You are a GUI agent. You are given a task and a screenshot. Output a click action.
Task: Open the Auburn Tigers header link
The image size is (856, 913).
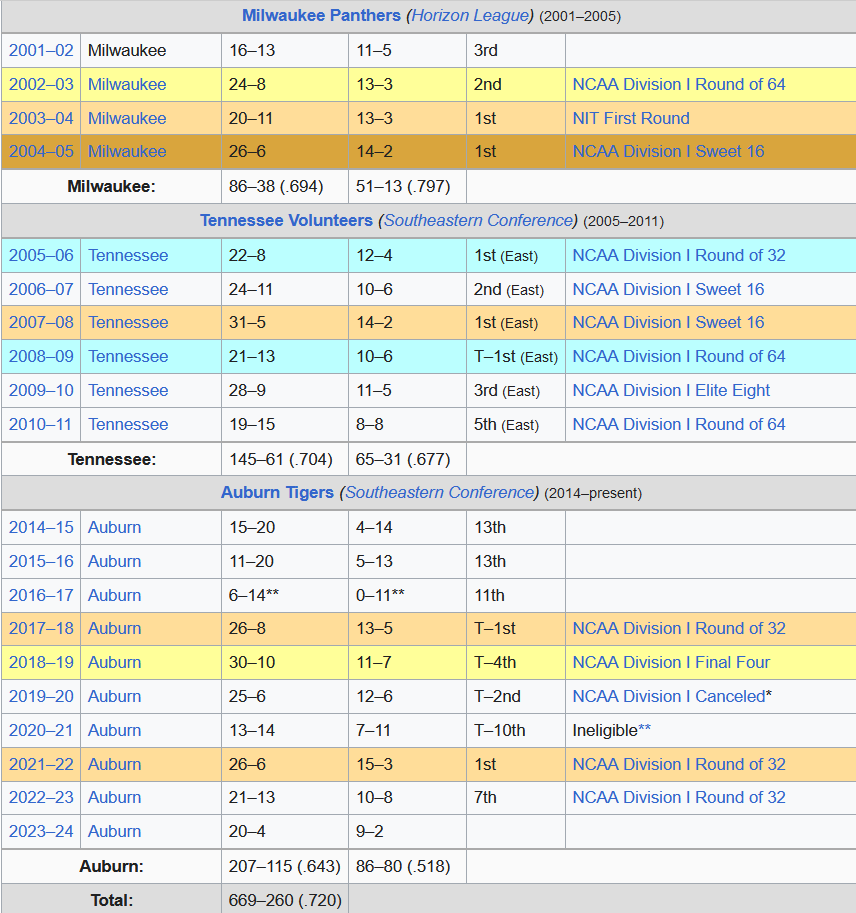[277, 493]
